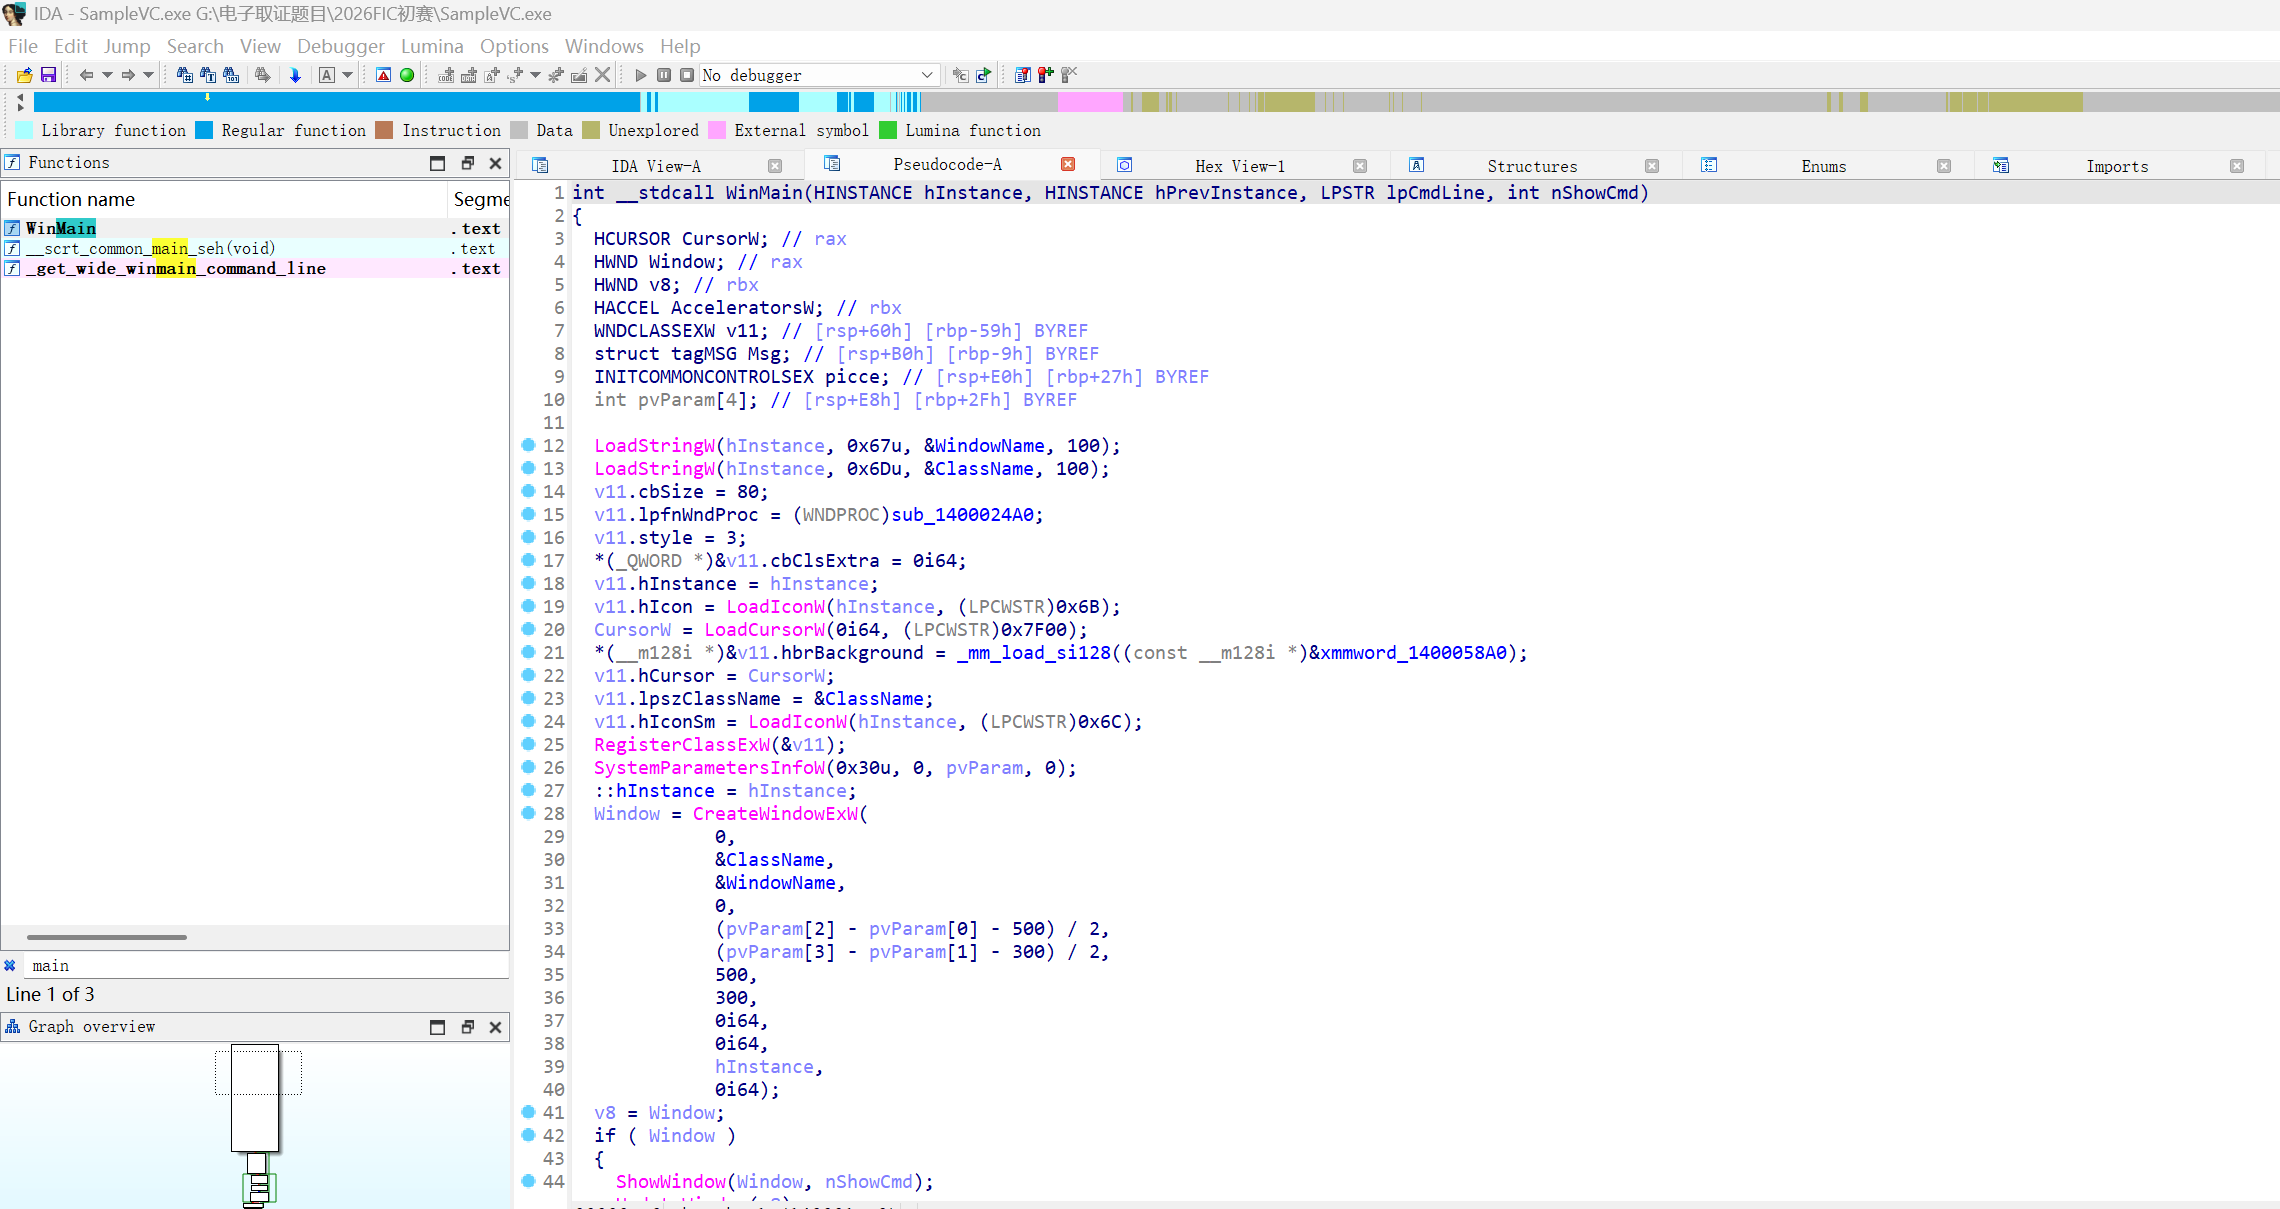2280x1209 pixels.
Task: Click the breakpoint list icon
Action: coord(1022,75)
